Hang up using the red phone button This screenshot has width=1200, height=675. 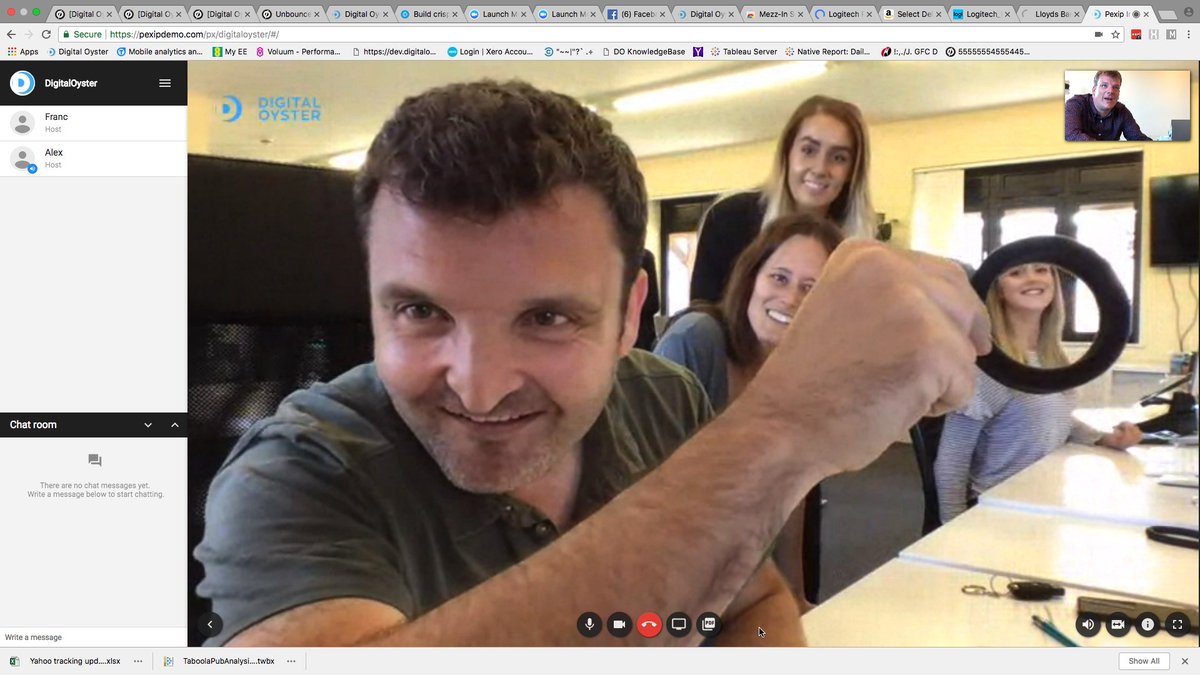(649, 624)
